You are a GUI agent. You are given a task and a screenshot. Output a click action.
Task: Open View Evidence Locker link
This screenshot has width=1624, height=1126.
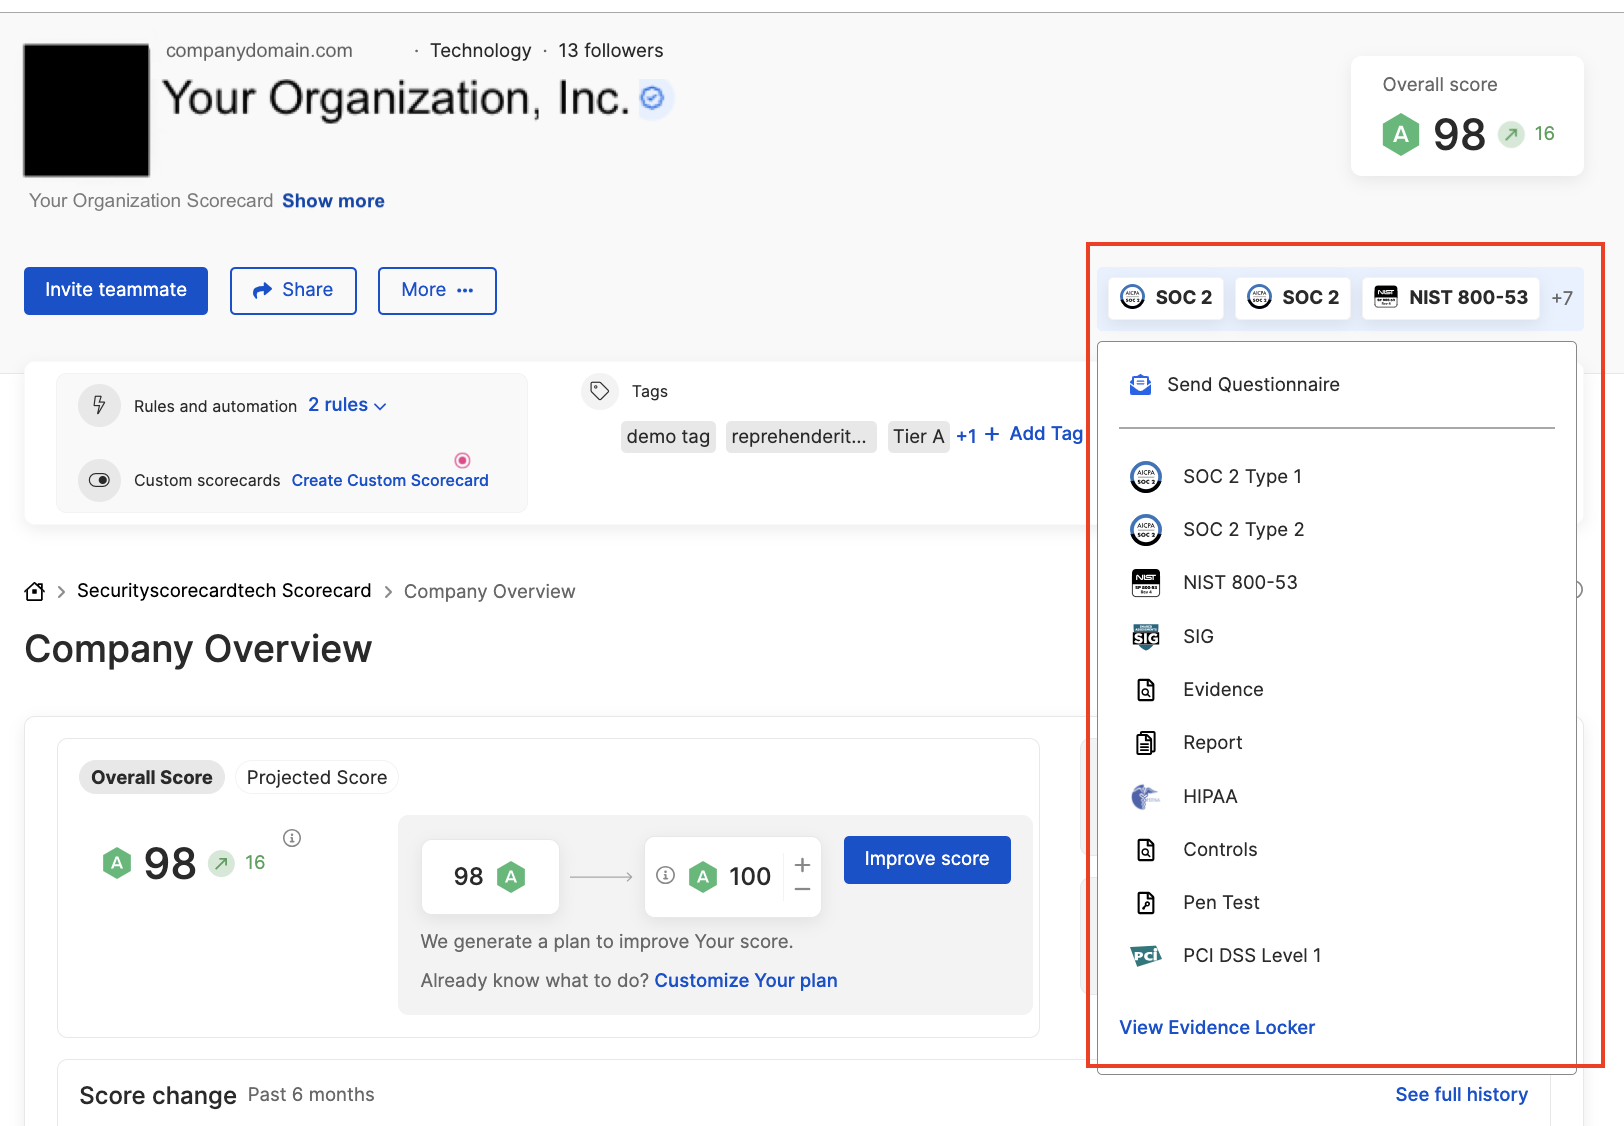pyautogui.click(x=1217, y=1028)
